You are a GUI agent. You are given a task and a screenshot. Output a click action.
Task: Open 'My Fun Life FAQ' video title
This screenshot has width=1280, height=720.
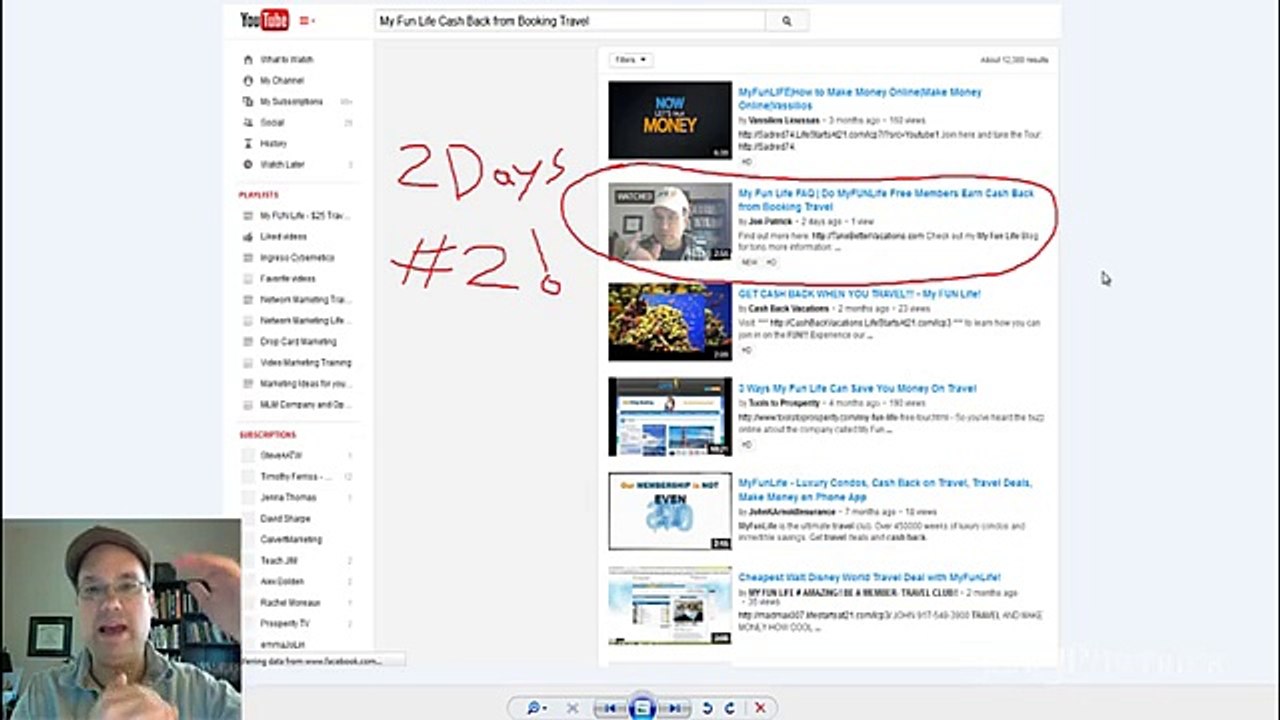point(886,200)
